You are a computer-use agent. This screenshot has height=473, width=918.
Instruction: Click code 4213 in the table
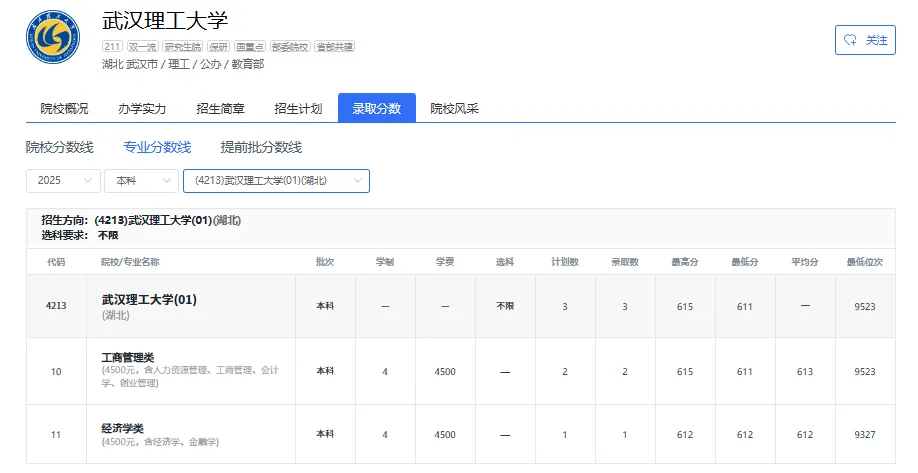pyautogui.click(x=56, y=306)
